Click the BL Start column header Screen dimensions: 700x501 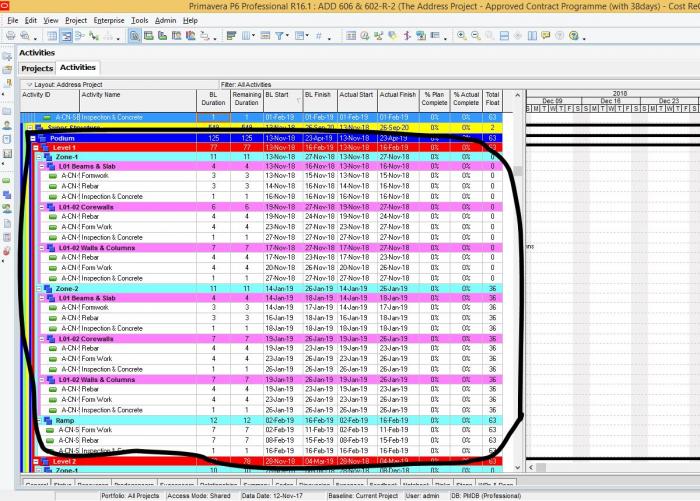pos(283,100)
